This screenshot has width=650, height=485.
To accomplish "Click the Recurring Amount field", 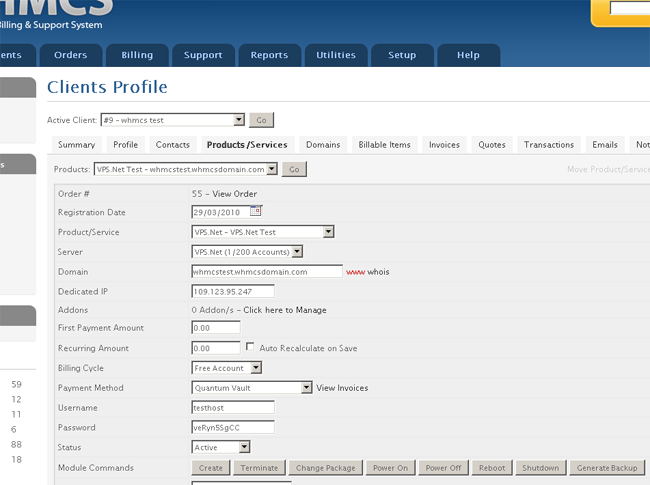I will [216, 348].
